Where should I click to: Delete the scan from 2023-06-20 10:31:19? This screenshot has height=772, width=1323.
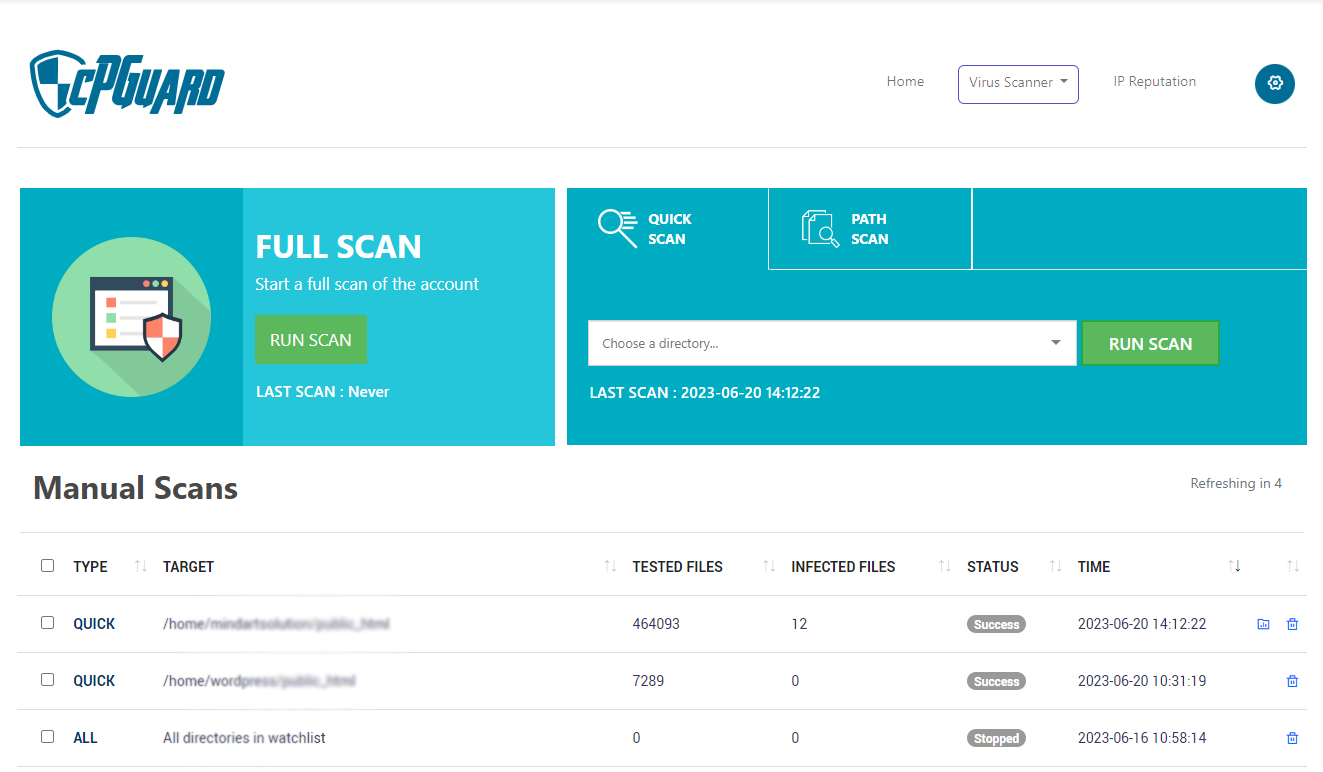(x=1292, y=681)
